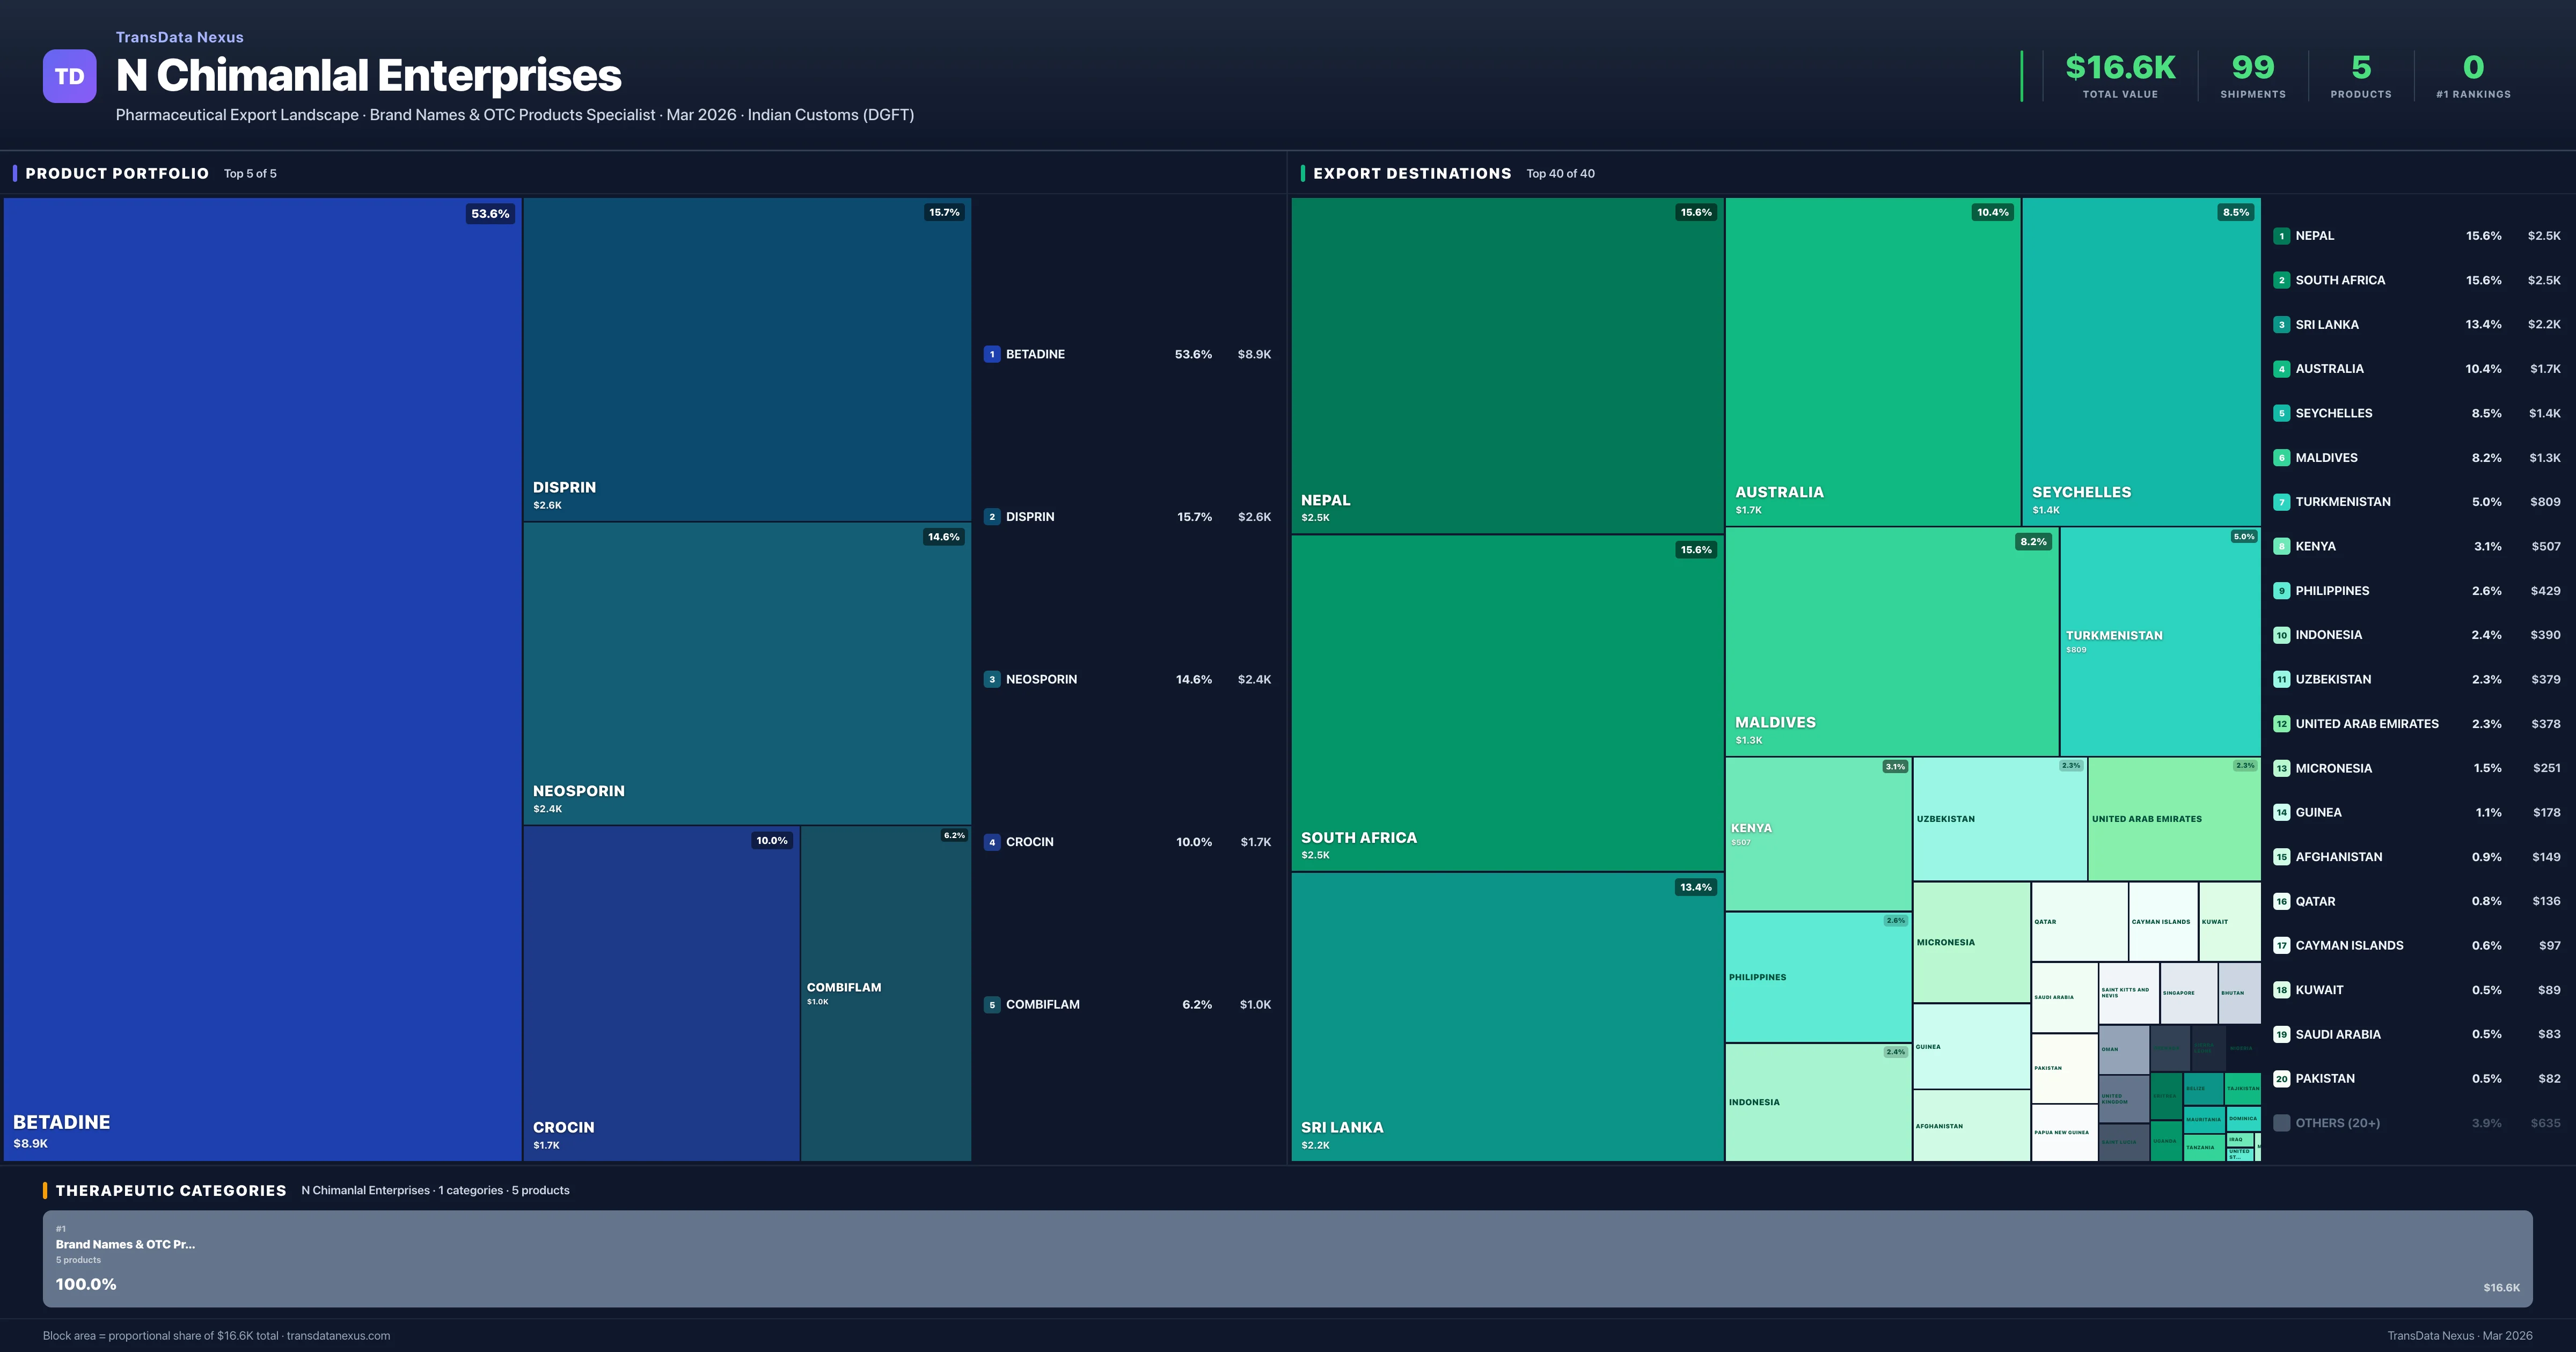Screen dimensions: 2576x1352
Task: Select the rank 20 badge for PAKISTAN
Action: point(2281,1078)
